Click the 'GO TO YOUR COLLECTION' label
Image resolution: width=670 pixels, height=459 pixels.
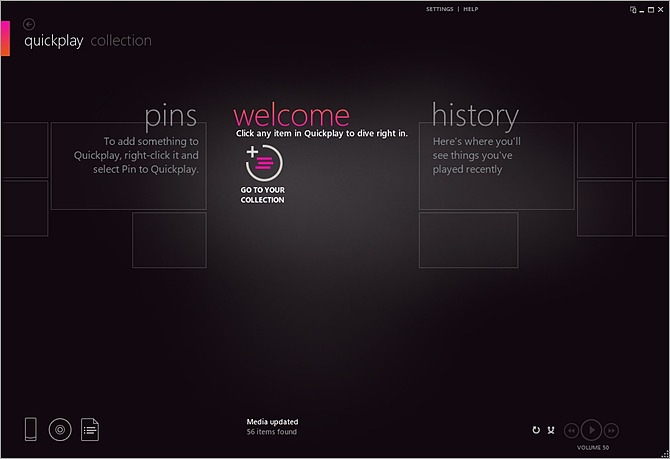pyautogui.click(x=262, y=195)
